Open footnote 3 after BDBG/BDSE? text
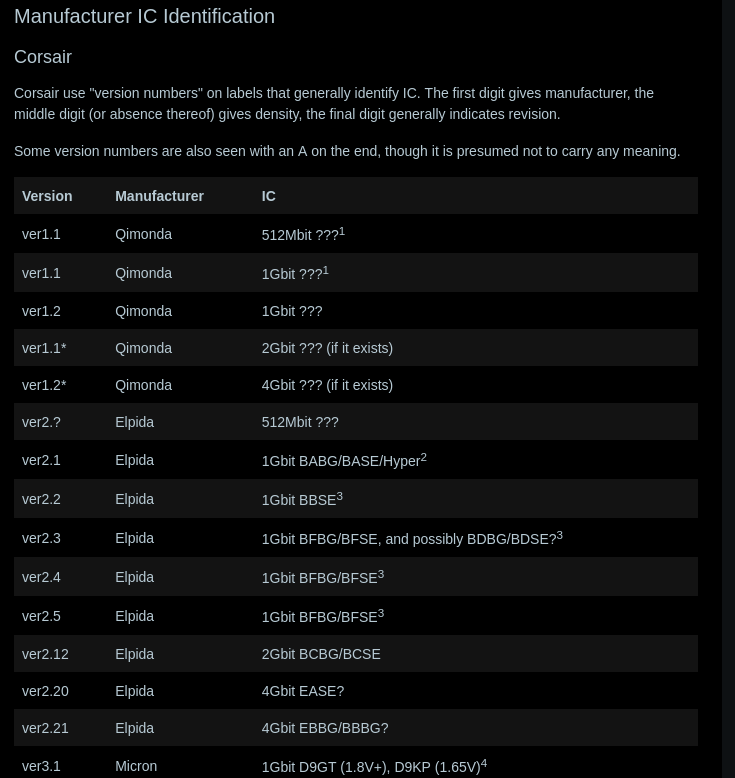Viewport: 735px width, 778px height. [x=560, y=535]
